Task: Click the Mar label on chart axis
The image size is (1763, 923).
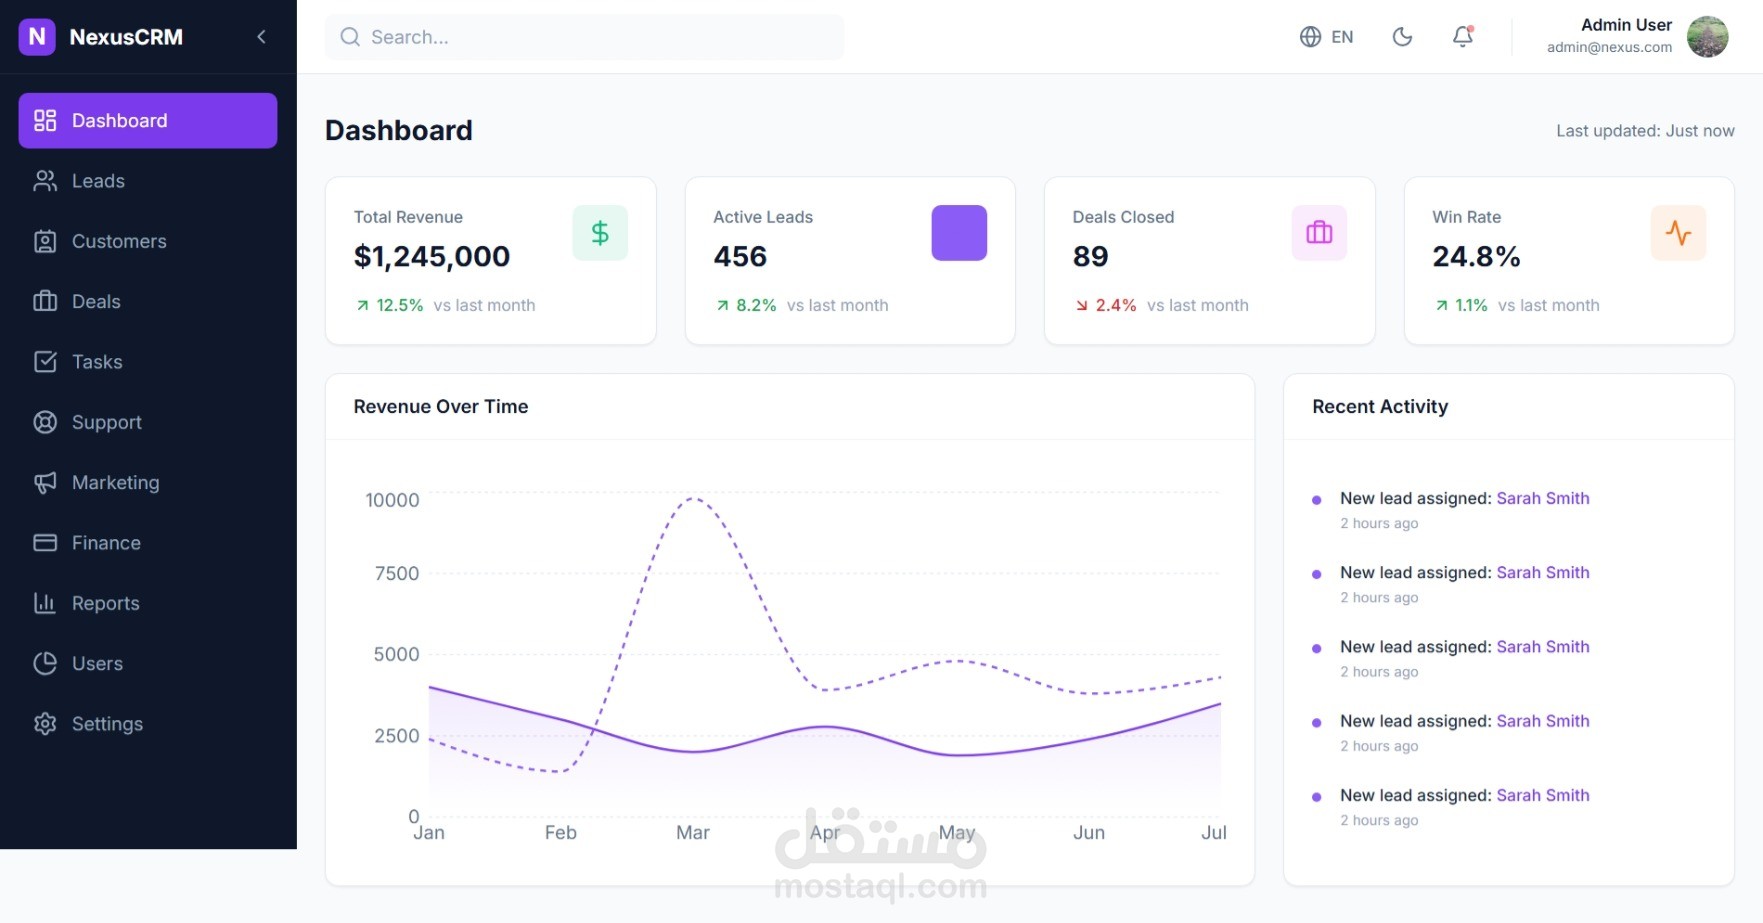Action: coord(693,832)
